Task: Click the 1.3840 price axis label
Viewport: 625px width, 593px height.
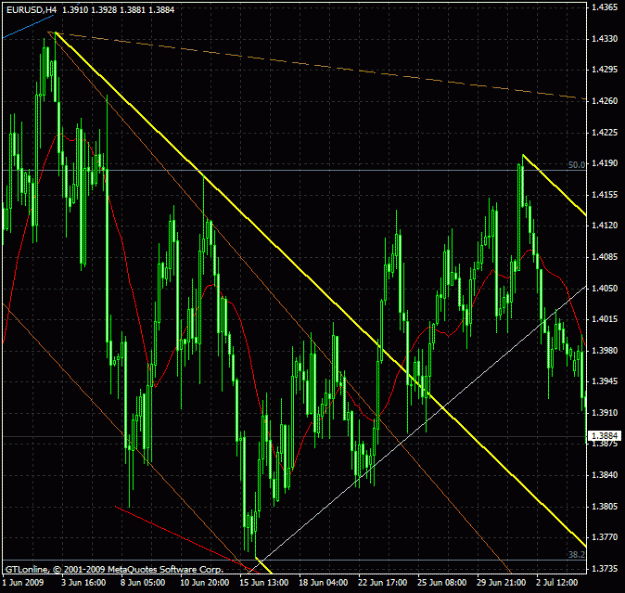Action: 605,475
